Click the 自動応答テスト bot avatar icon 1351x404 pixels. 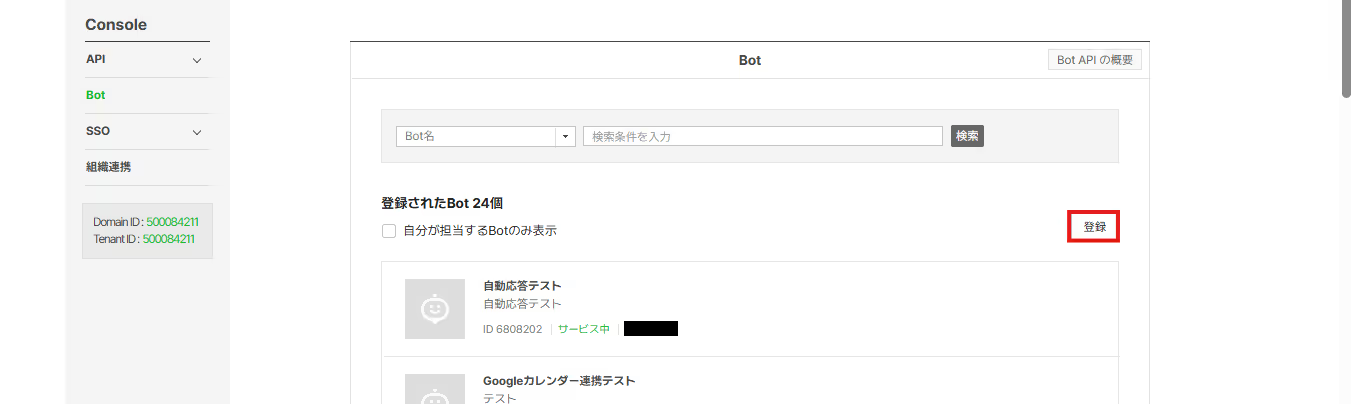click(435, 309)
